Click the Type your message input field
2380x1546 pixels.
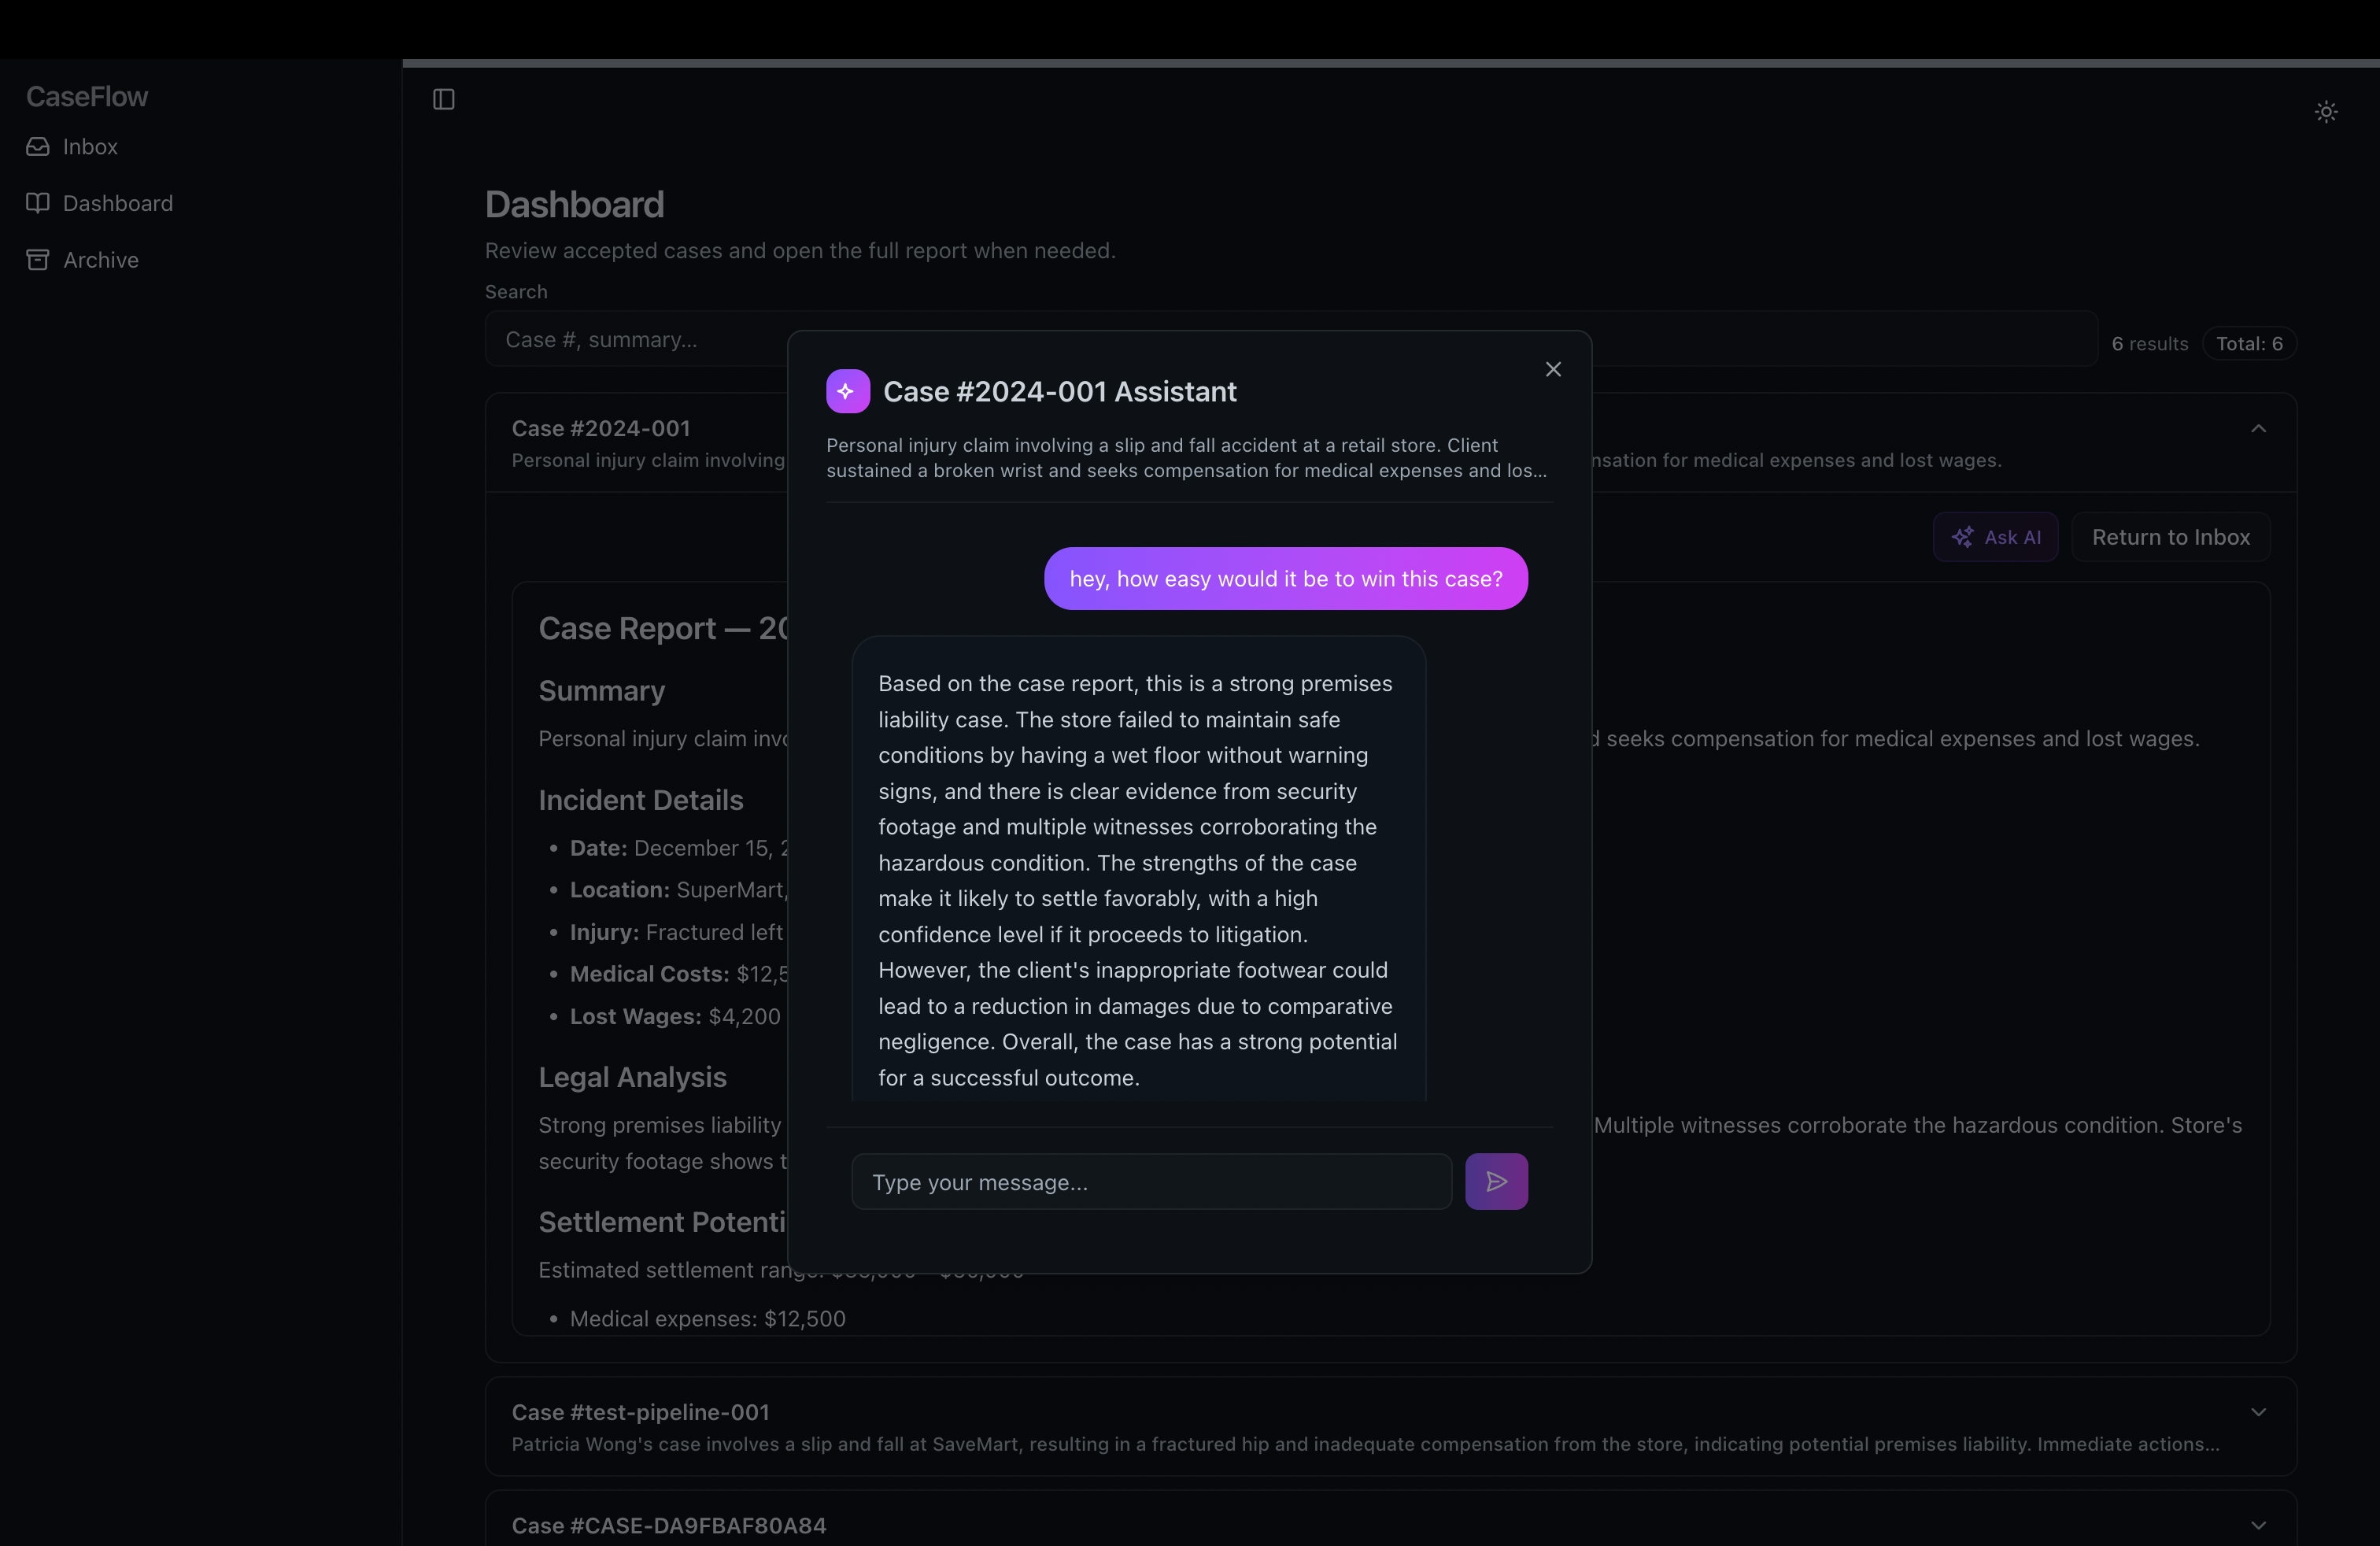pyautogui.click(x=1150, y=1182)
